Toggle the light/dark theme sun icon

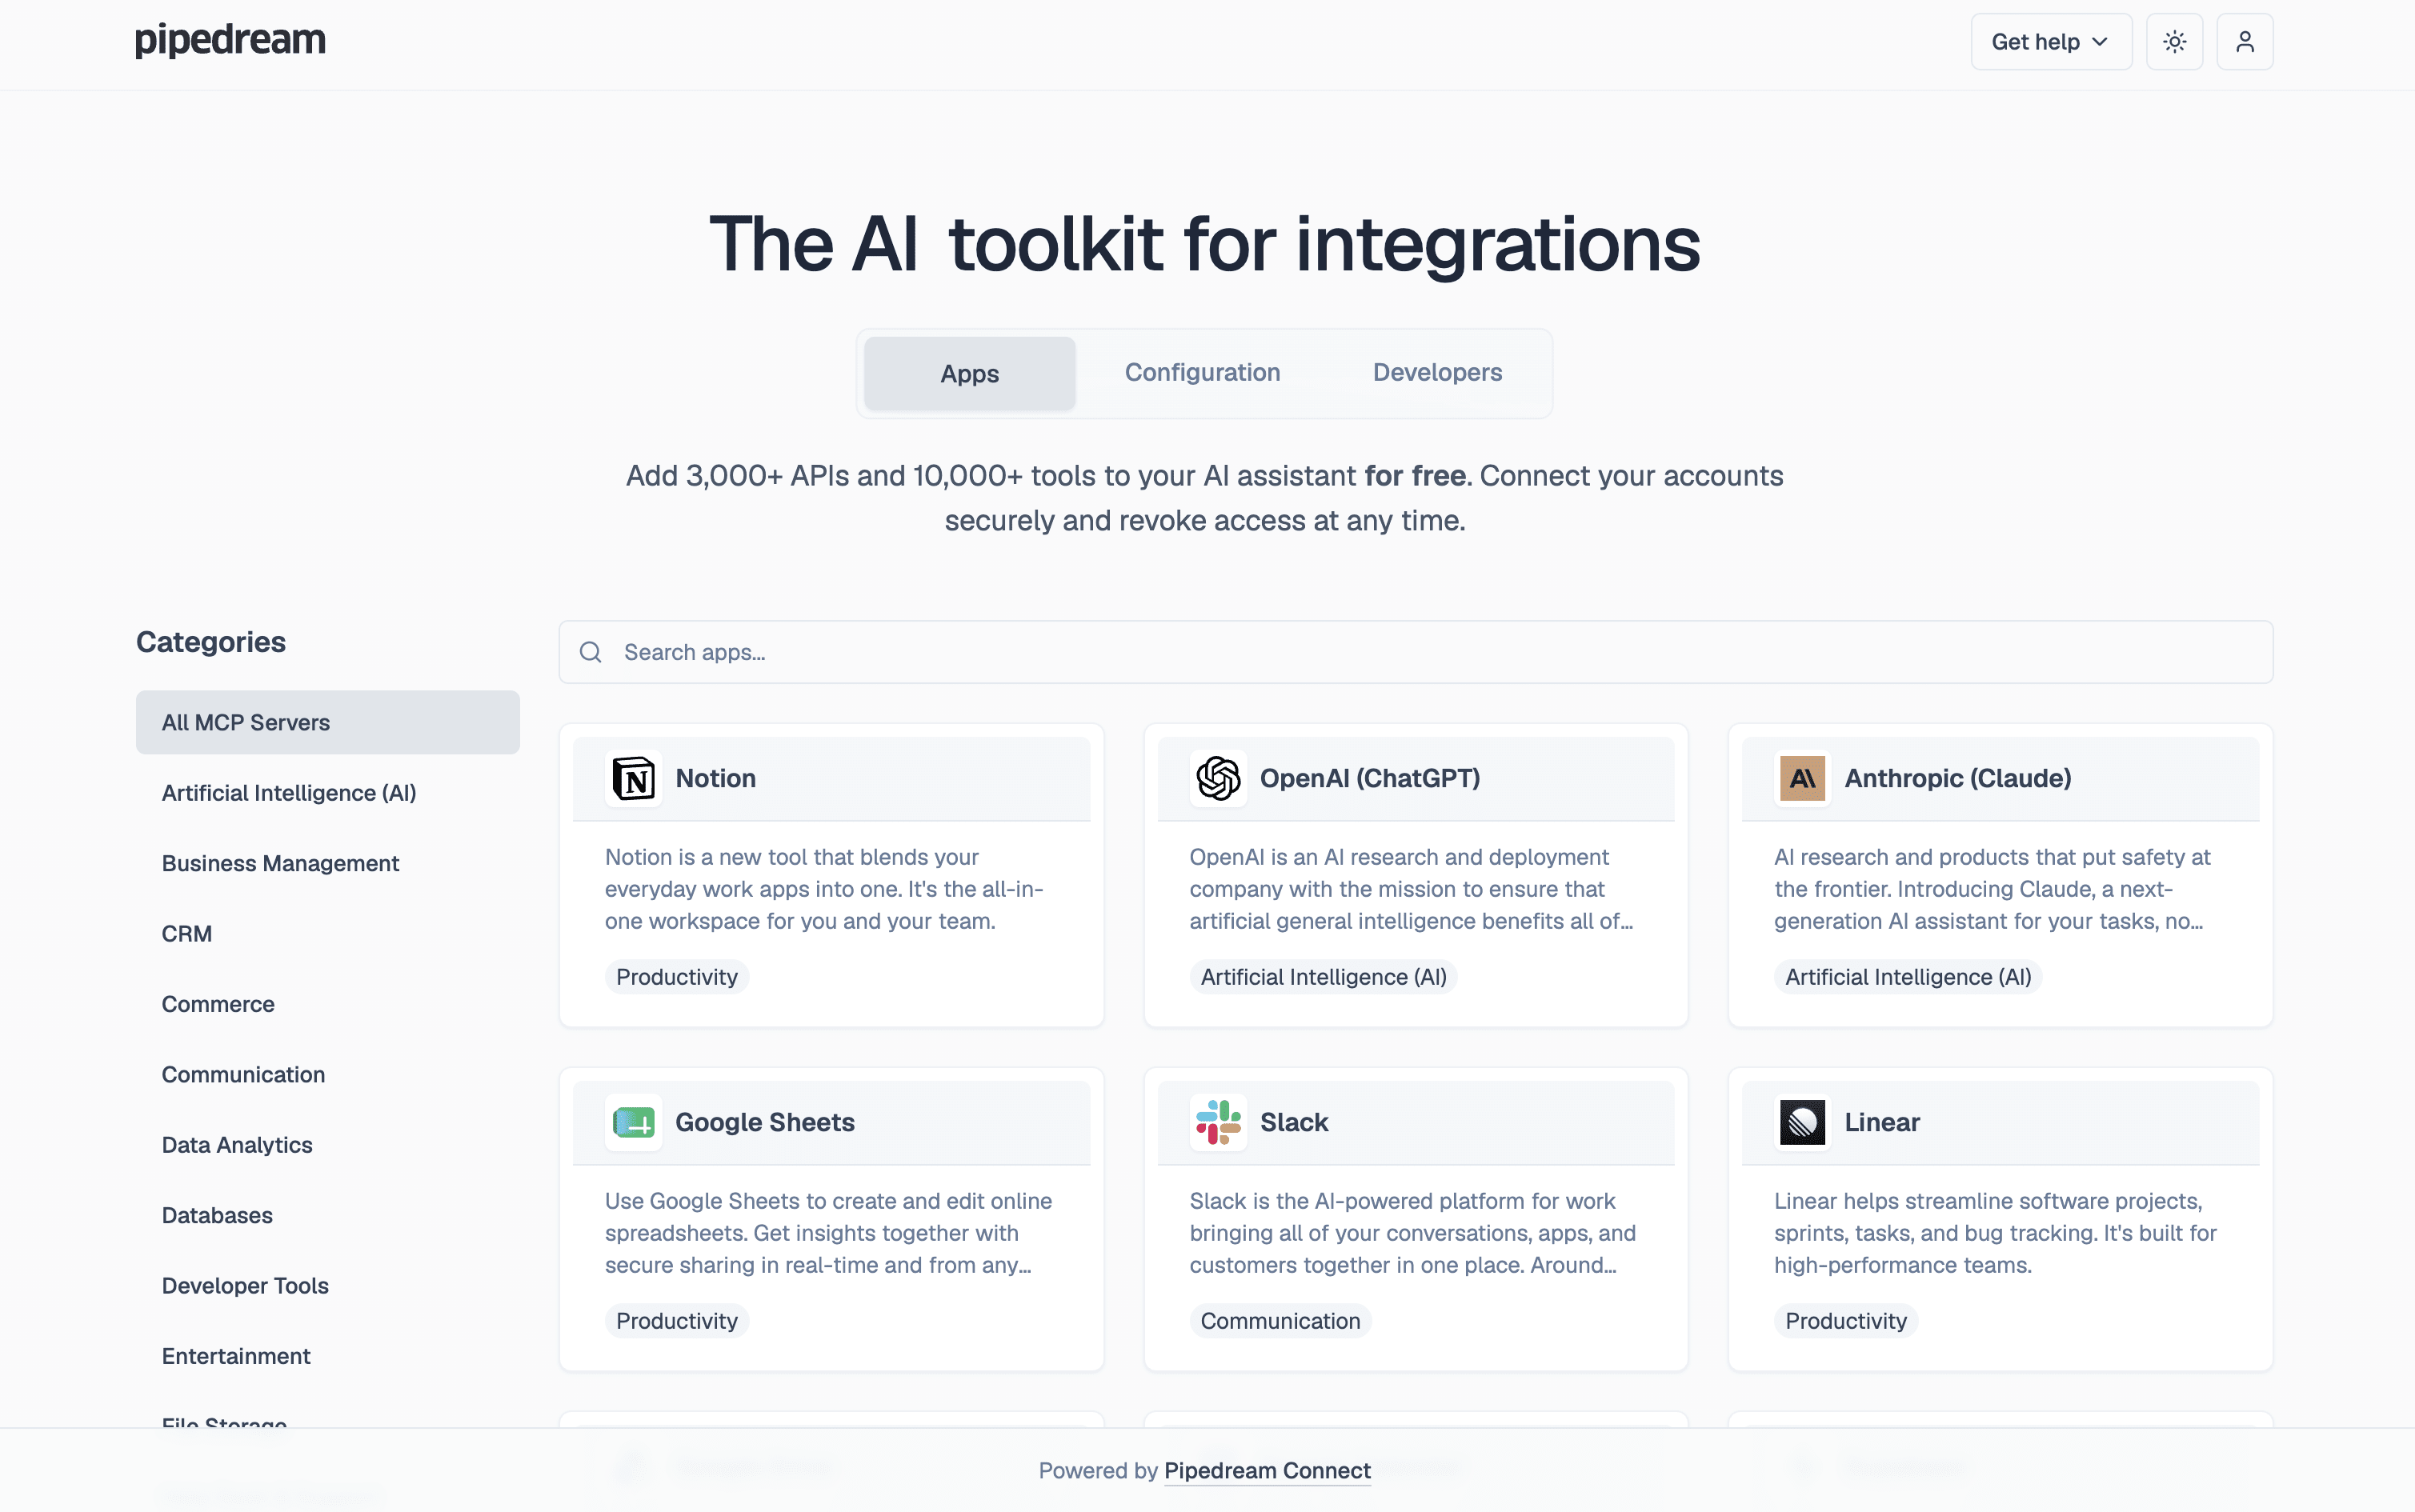2174,42
